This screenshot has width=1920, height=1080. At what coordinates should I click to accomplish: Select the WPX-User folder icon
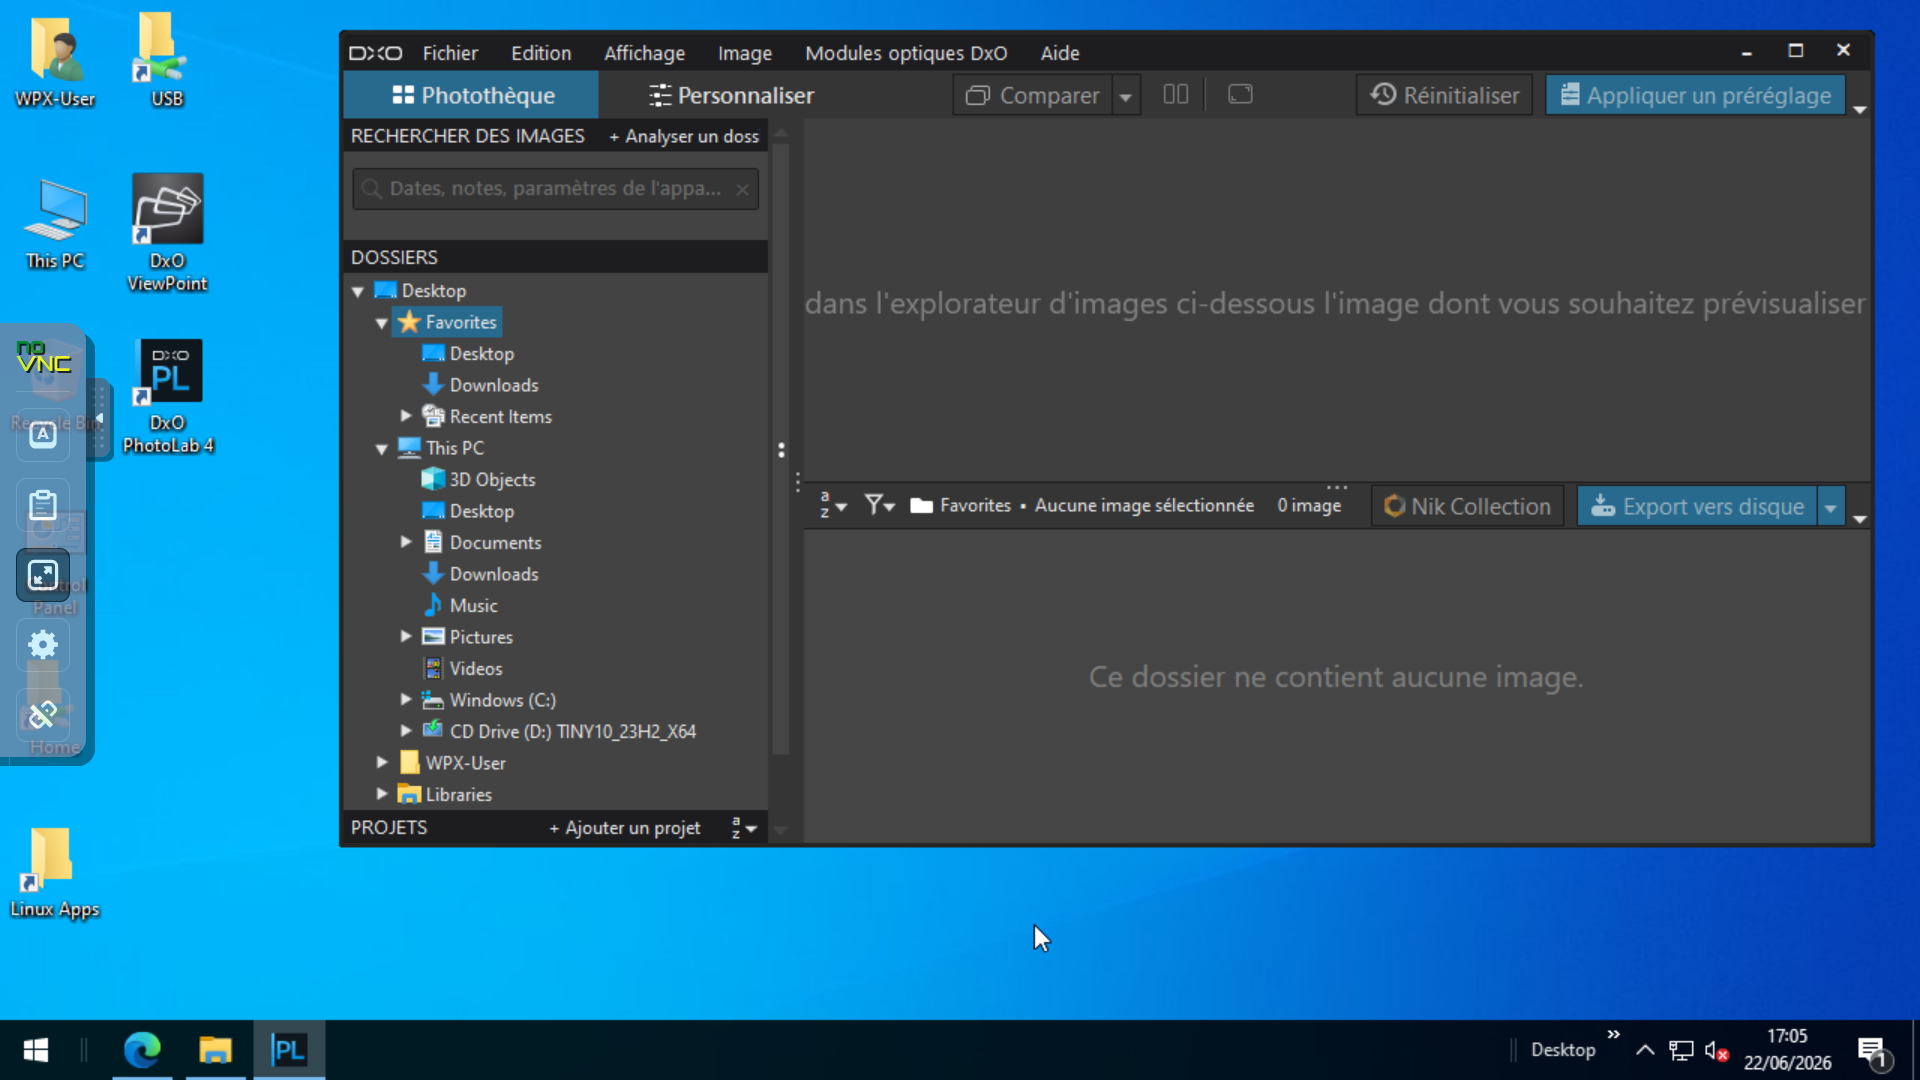(x=409, y=763)
